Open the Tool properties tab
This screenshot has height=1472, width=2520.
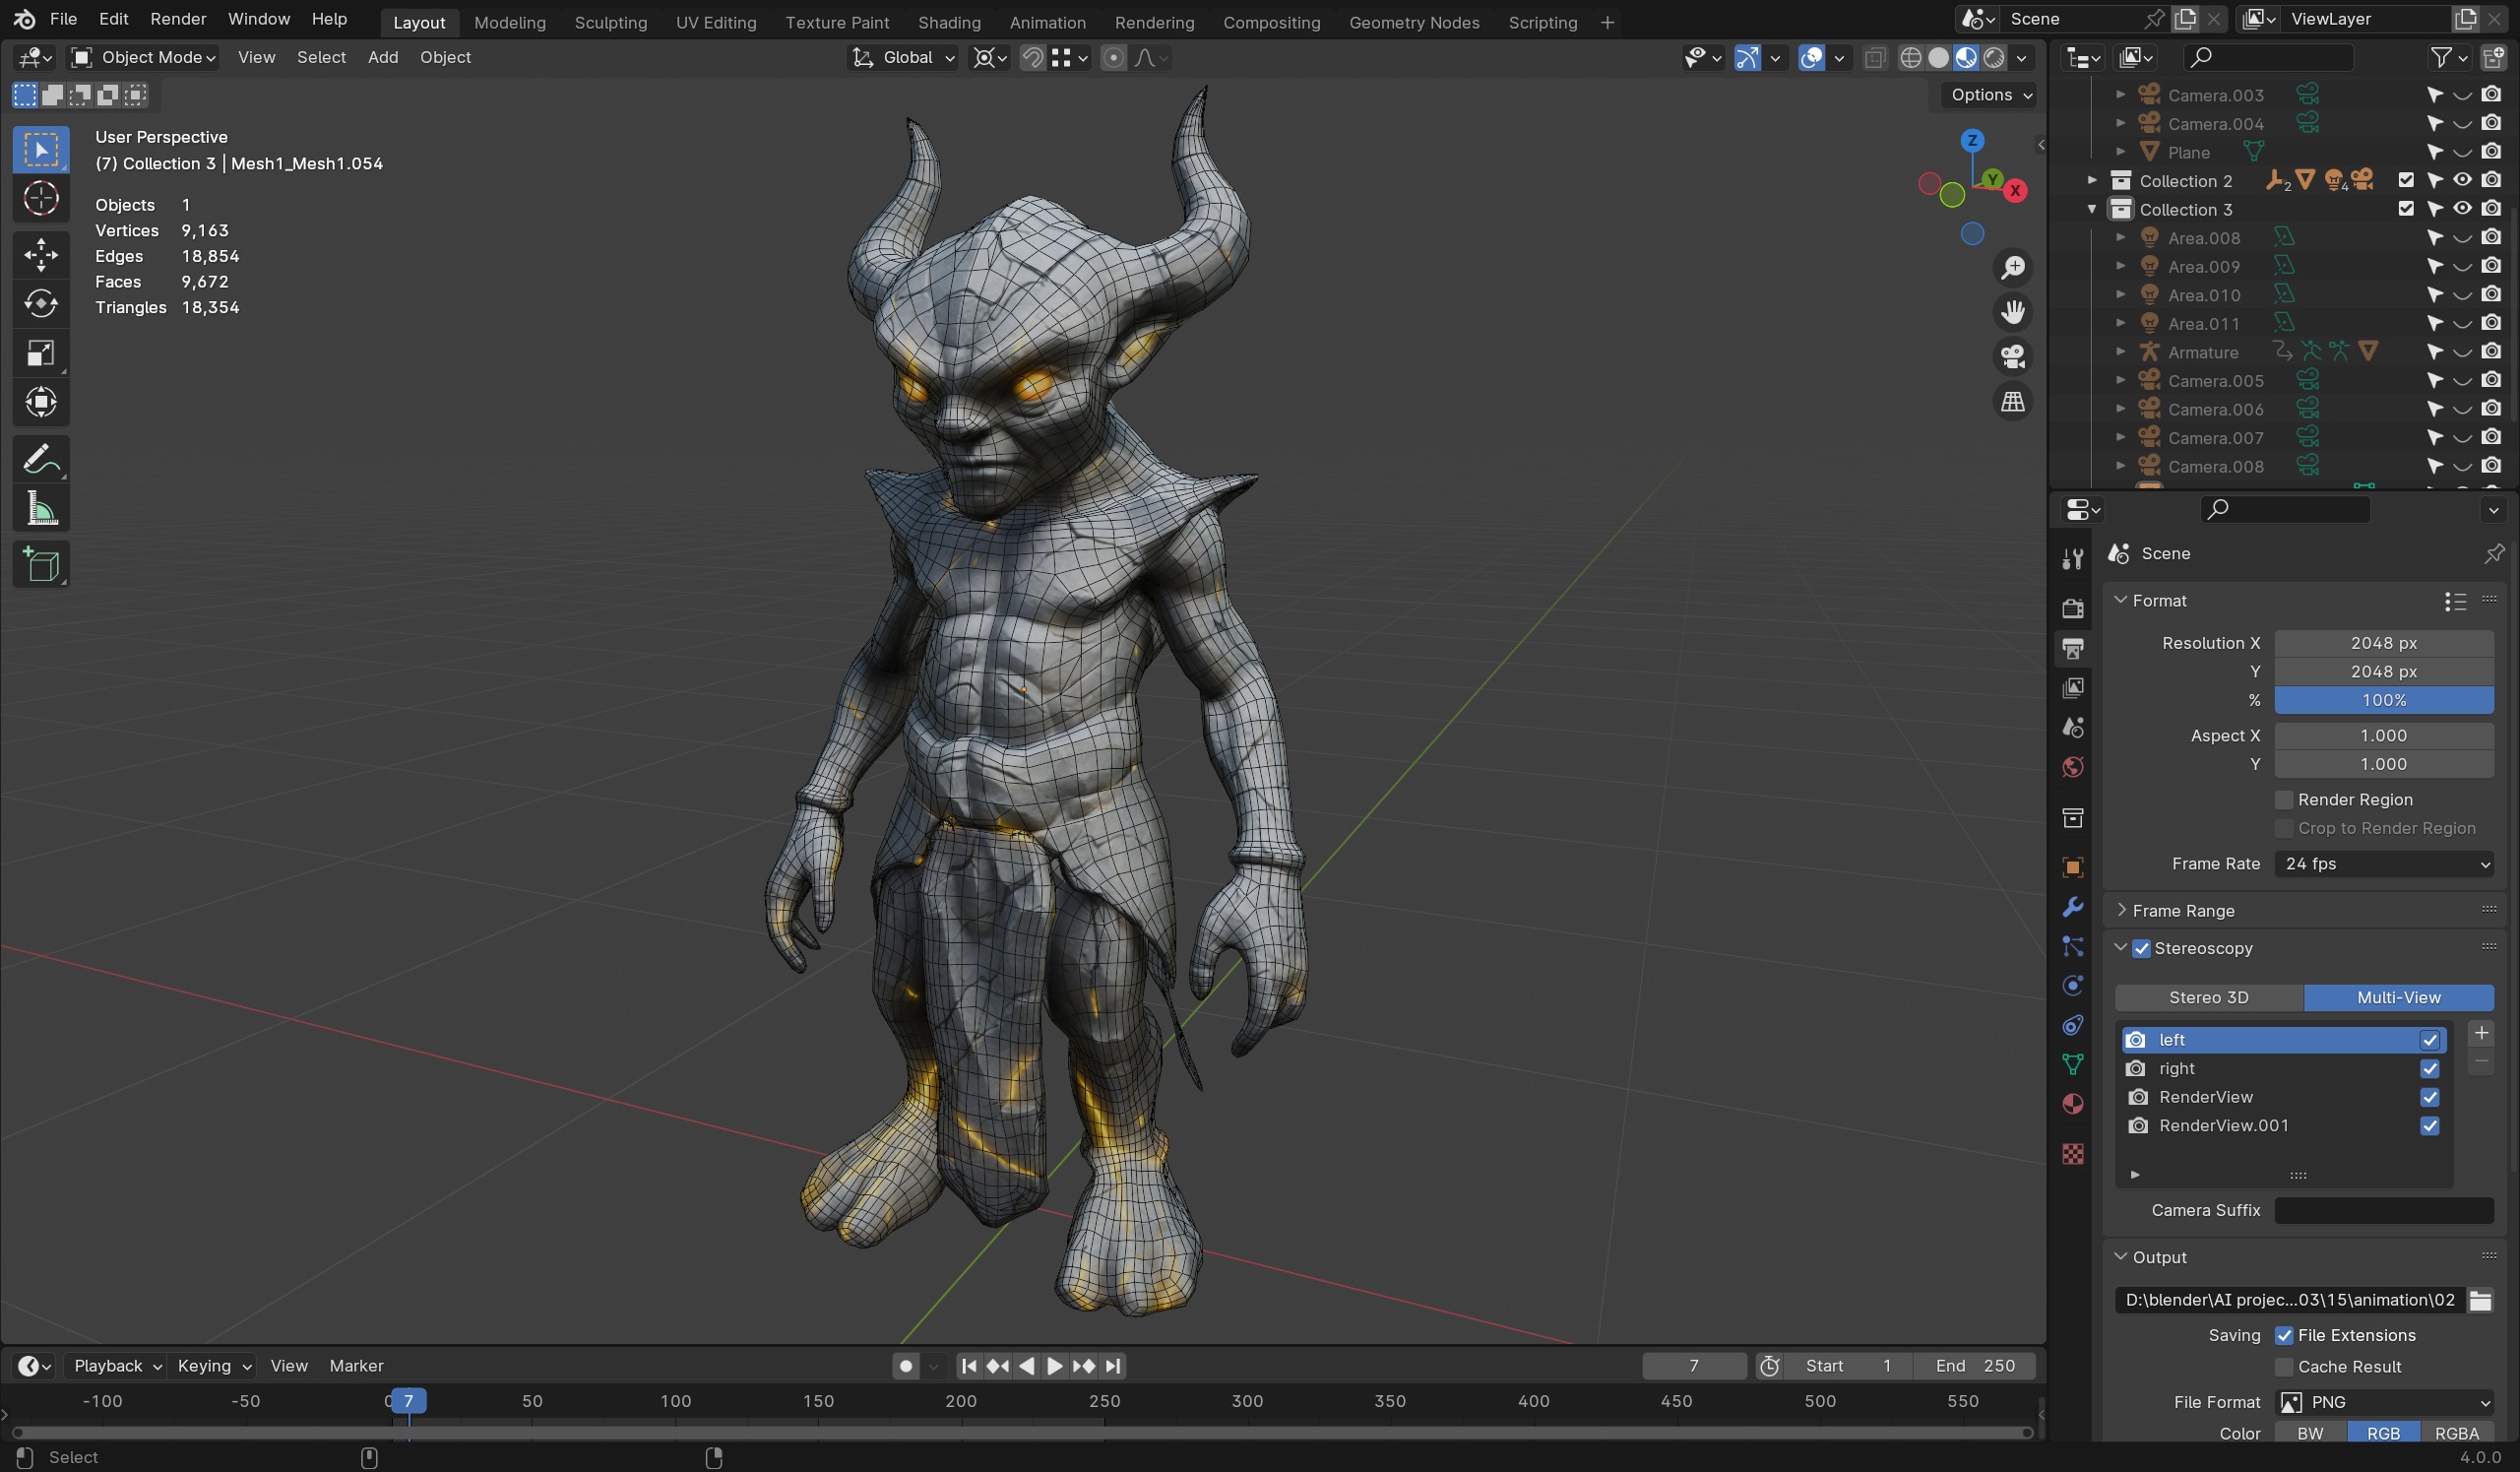click(x=2072, y=559)
